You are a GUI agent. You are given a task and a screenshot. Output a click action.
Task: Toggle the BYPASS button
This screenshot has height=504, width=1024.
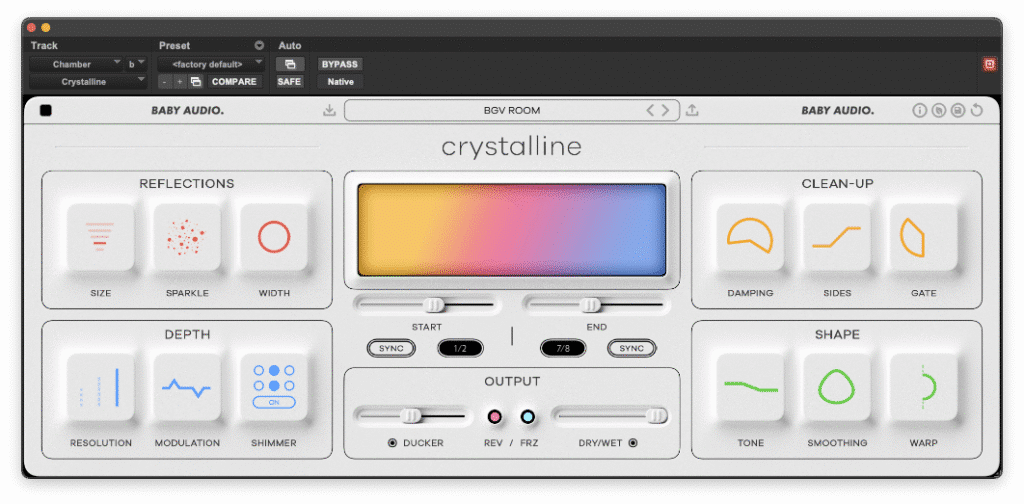340,64
